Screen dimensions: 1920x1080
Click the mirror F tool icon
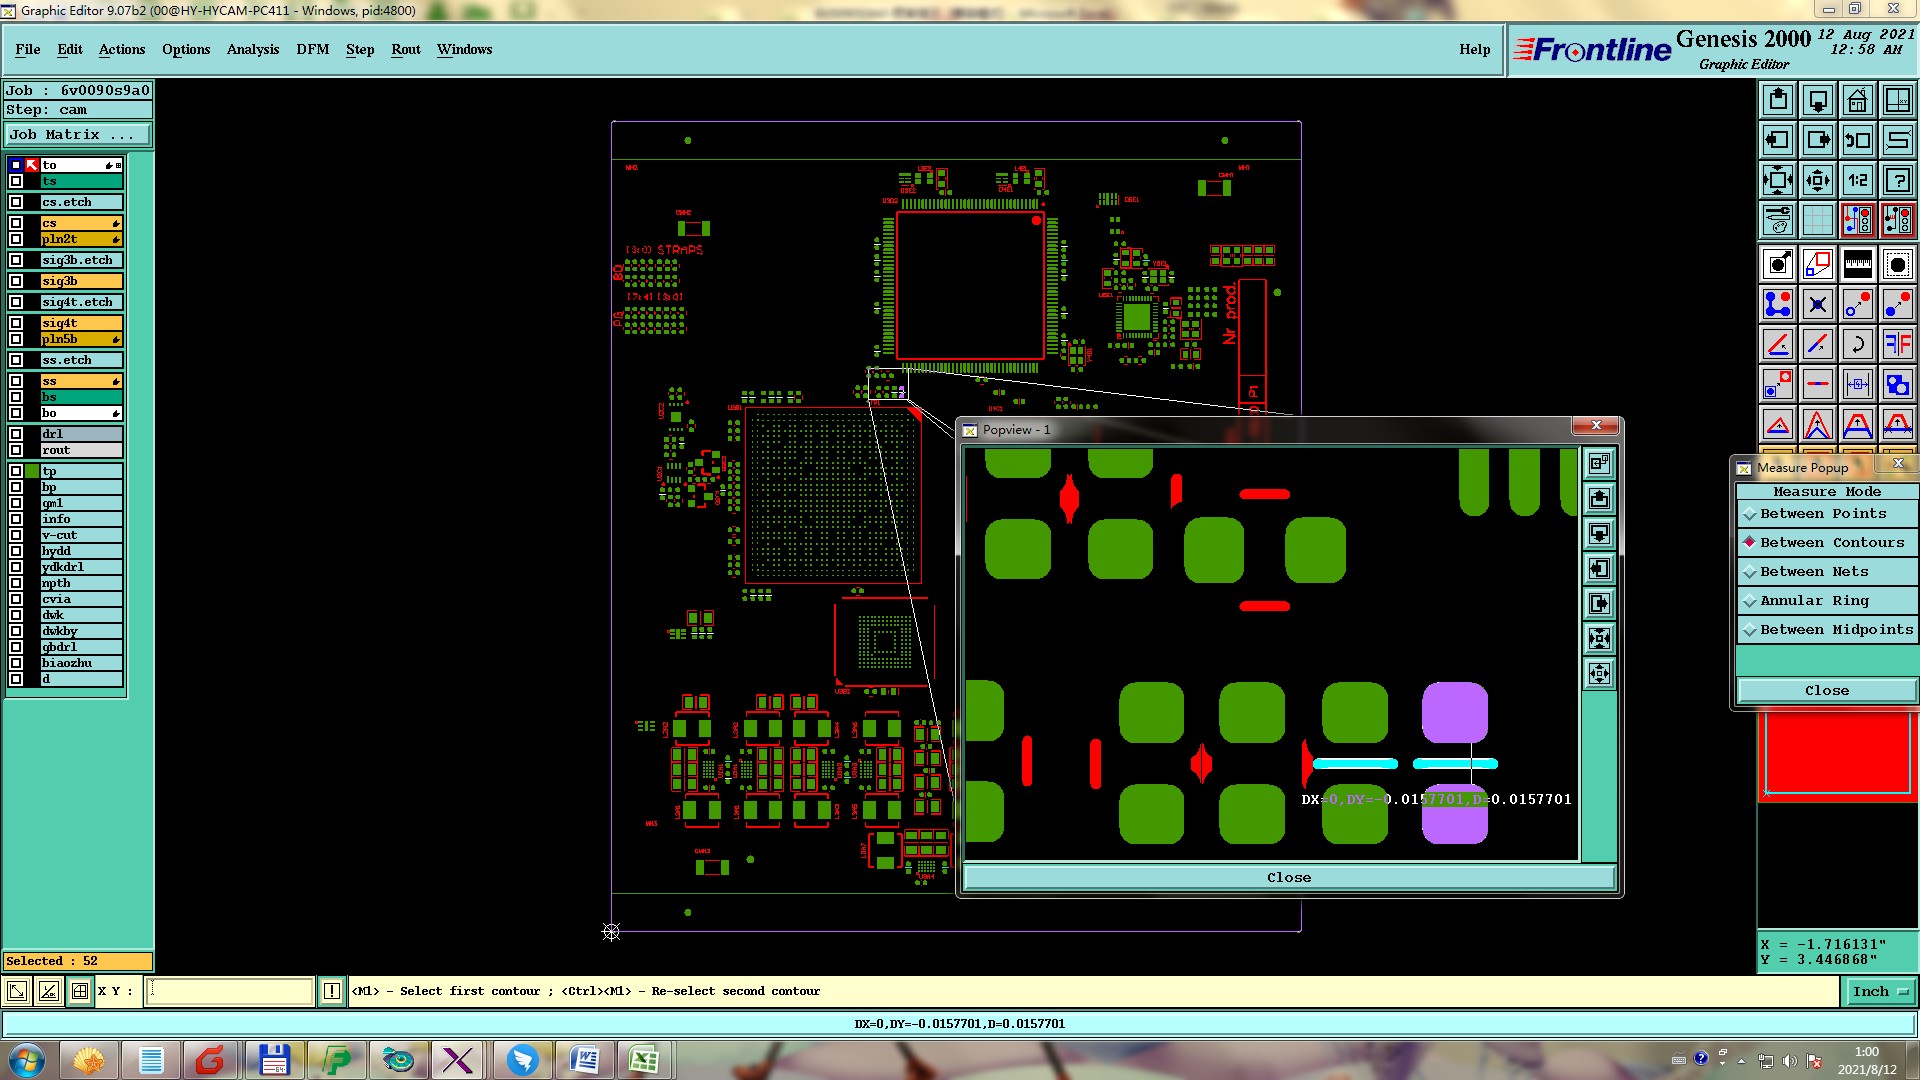click(1897, 345)
